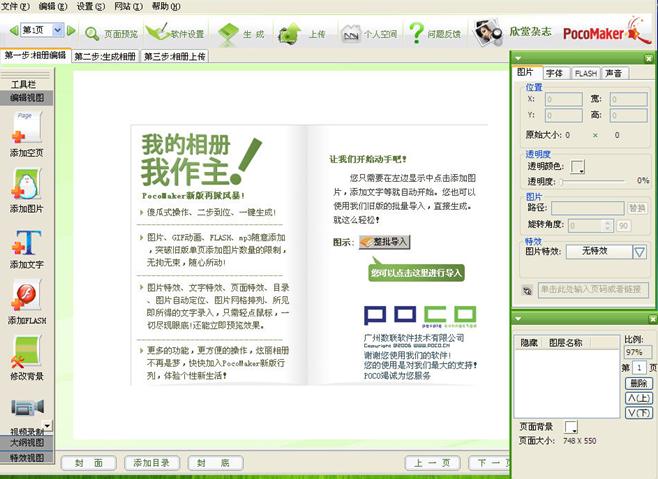658x479 pixels.
Task: Open the 页面背景 color swatch
Action: point(571,427)
